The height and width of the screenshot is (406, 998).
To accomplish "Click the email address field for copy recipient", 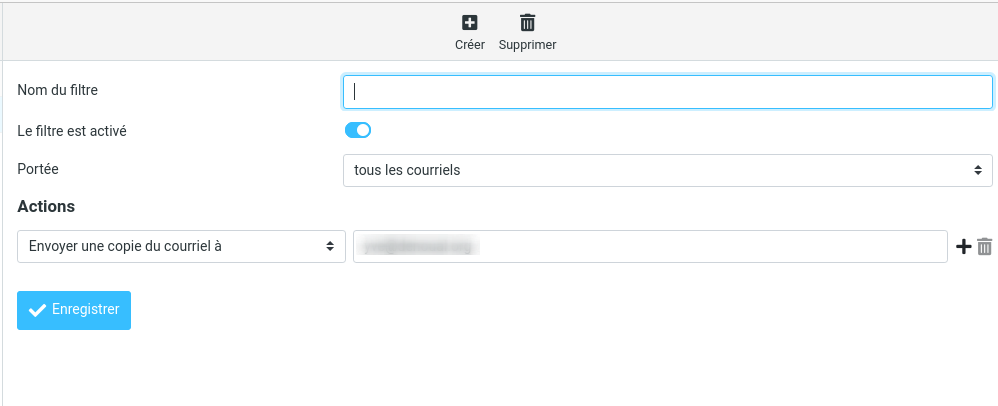I will pyautogui.click(x=700, y=246).
